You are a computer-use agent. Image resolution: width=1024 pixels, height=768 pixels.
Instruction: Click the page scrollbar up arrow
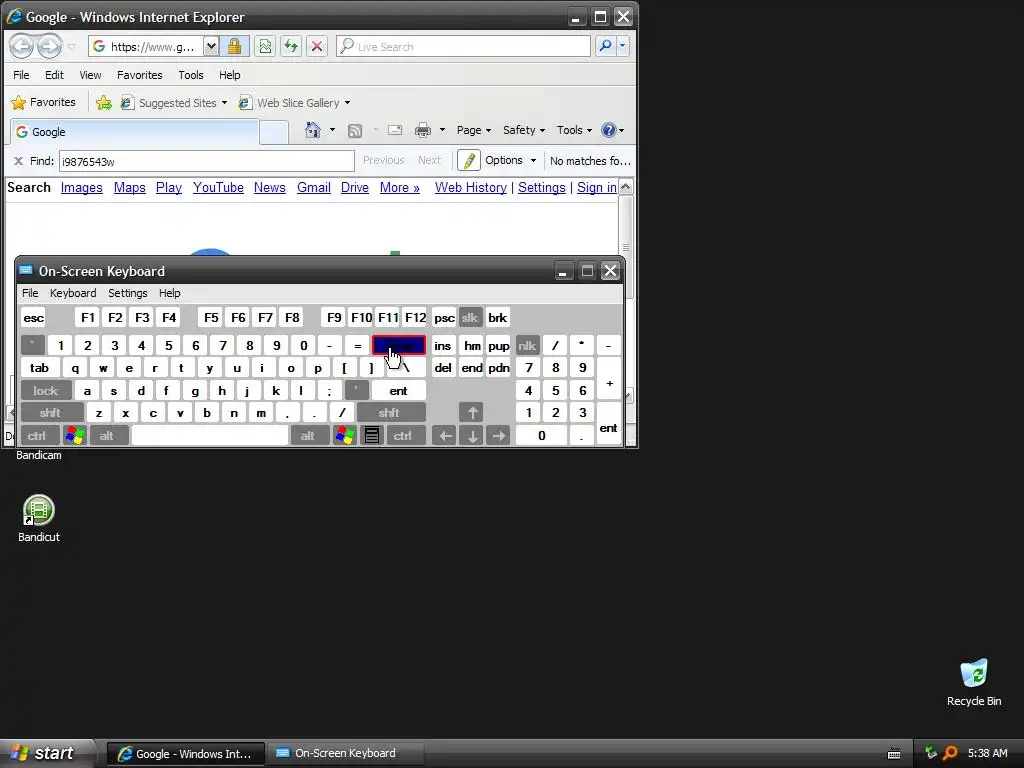[625, 187]
